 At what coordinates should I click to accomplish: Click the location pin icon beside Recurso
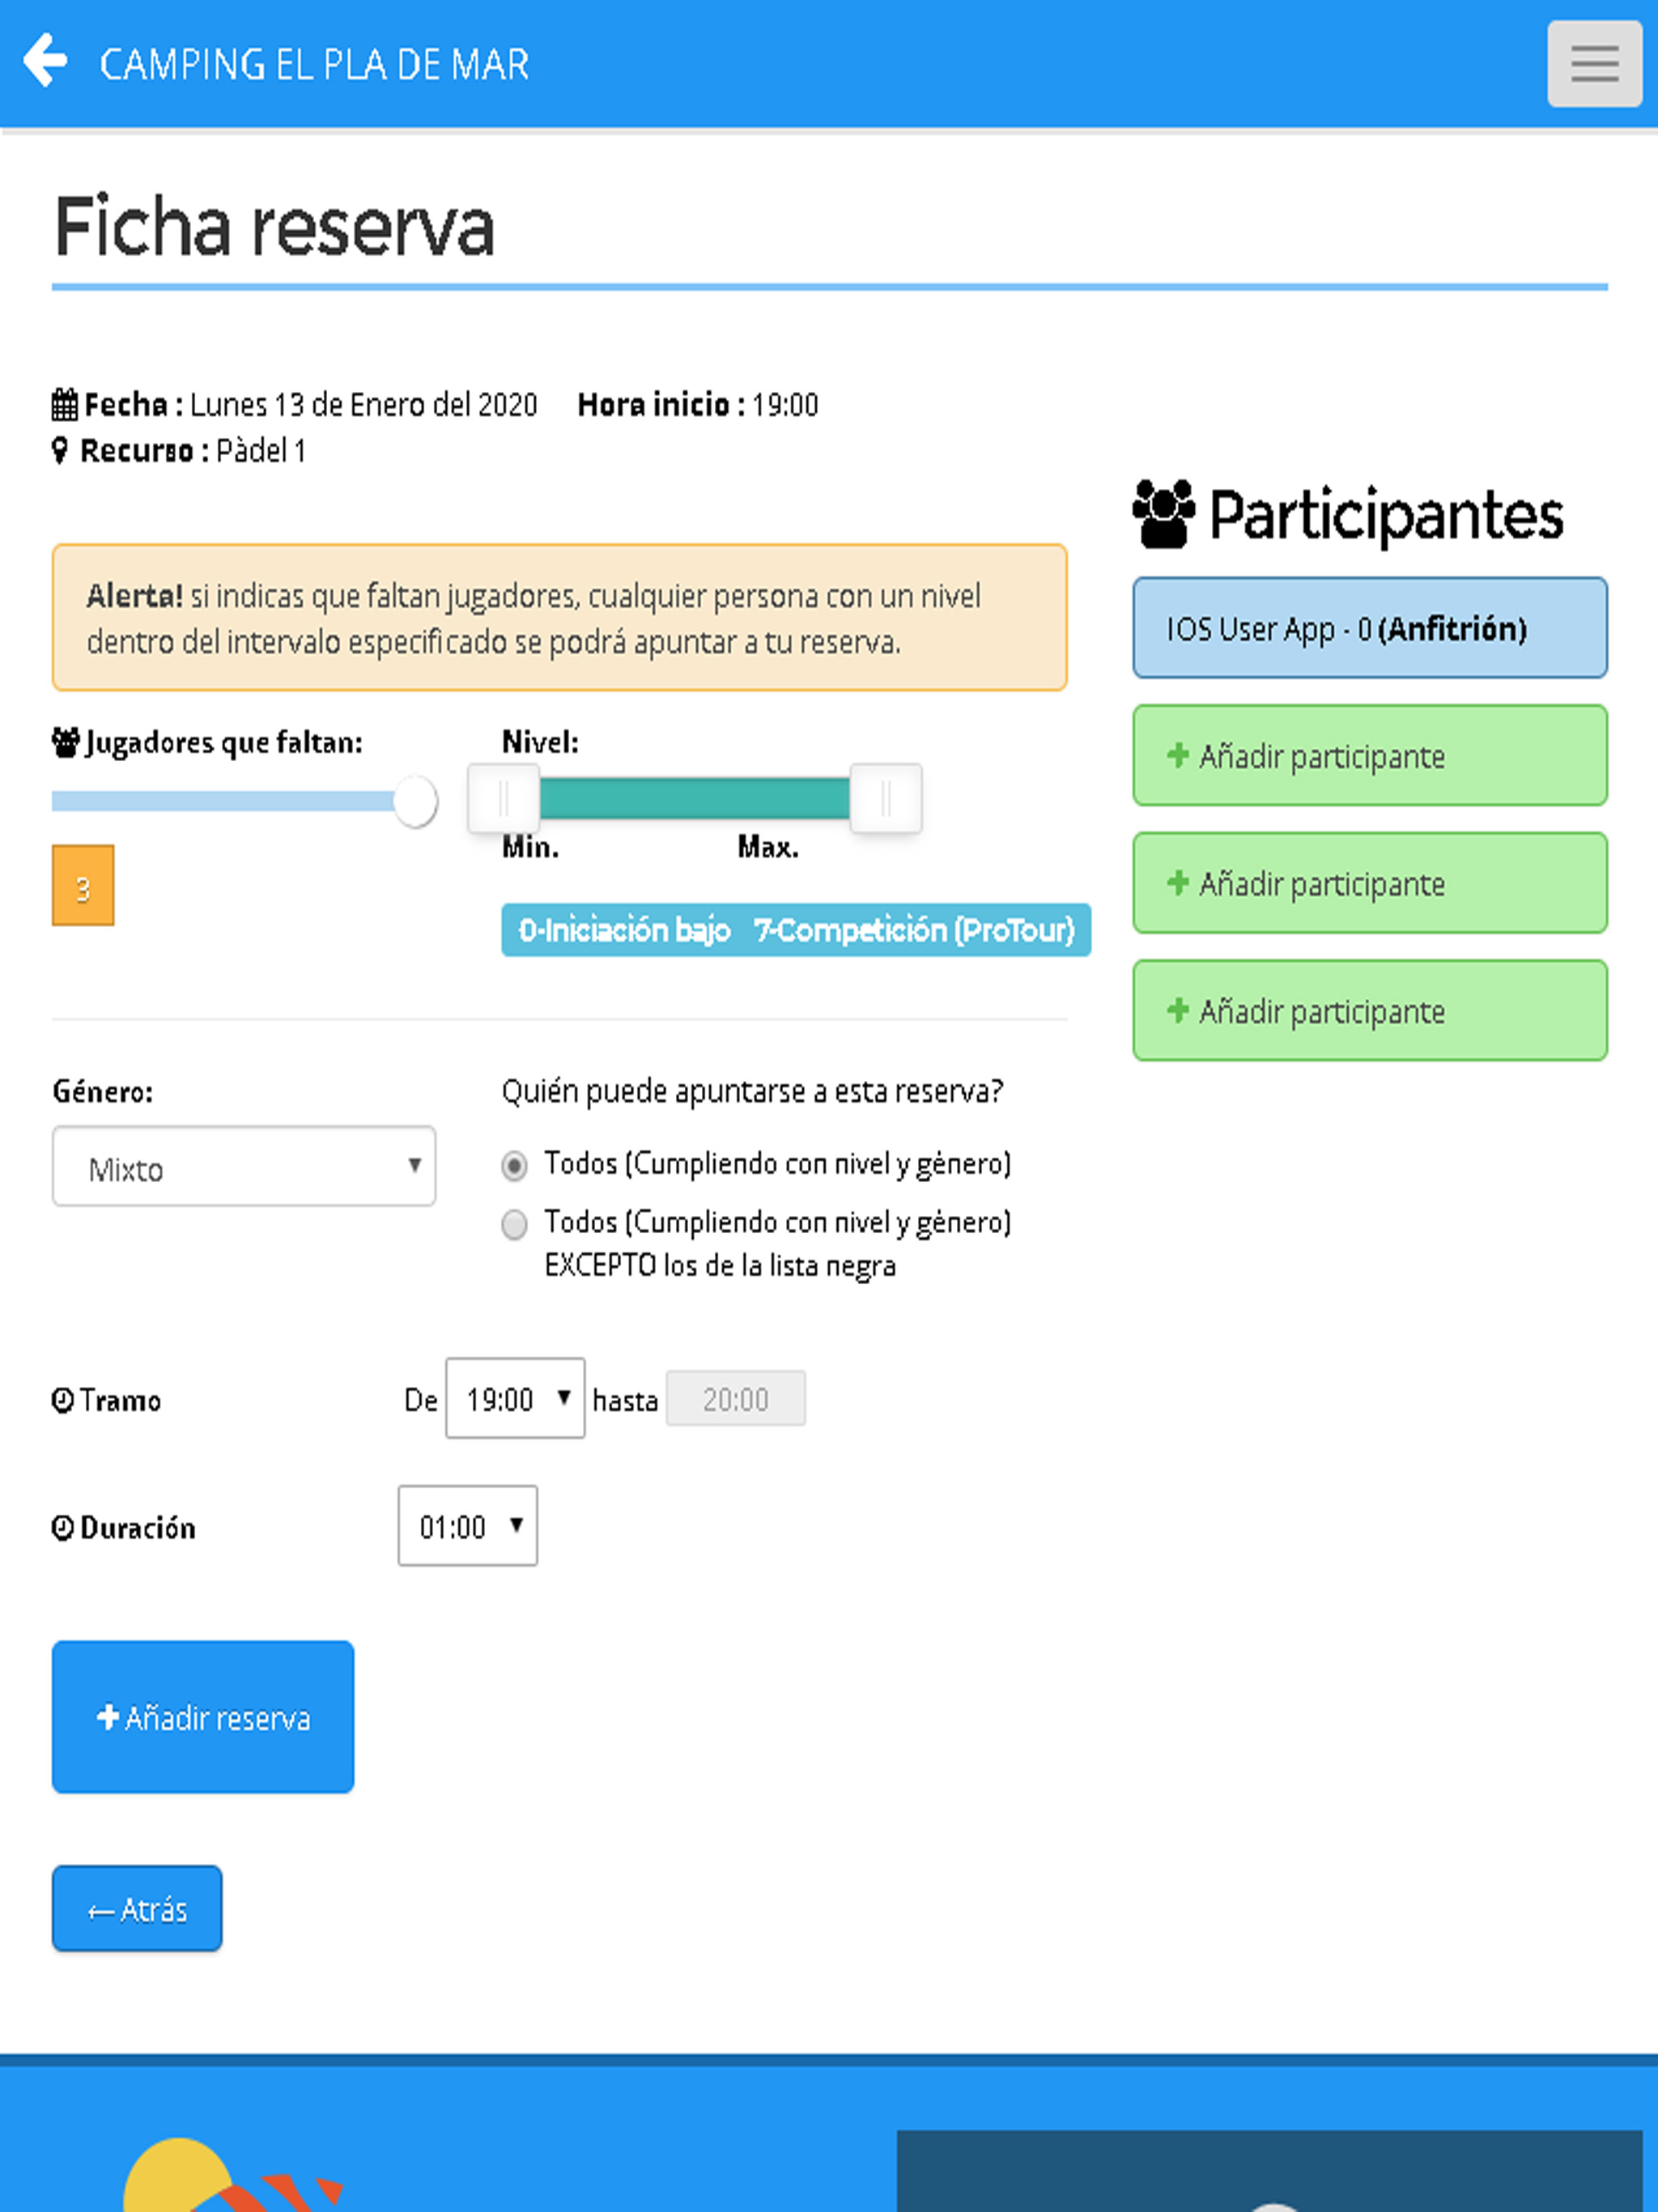[x=60, y=451]
